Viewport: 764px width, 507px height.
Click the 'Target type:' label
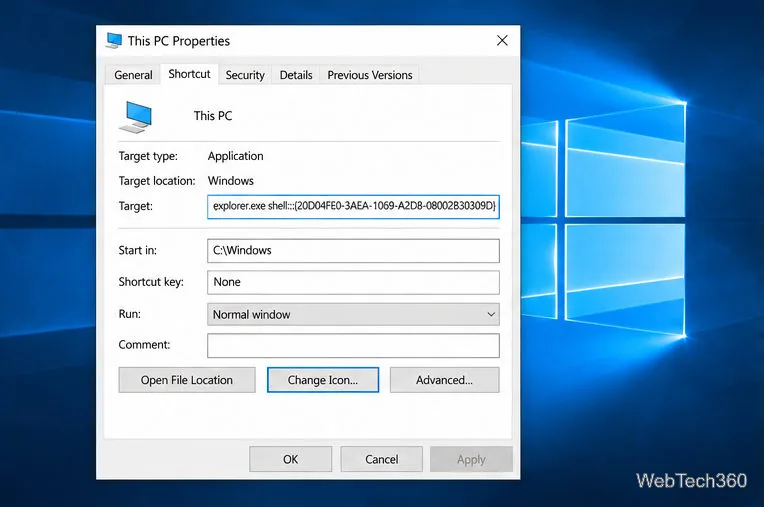click(148, 156)
